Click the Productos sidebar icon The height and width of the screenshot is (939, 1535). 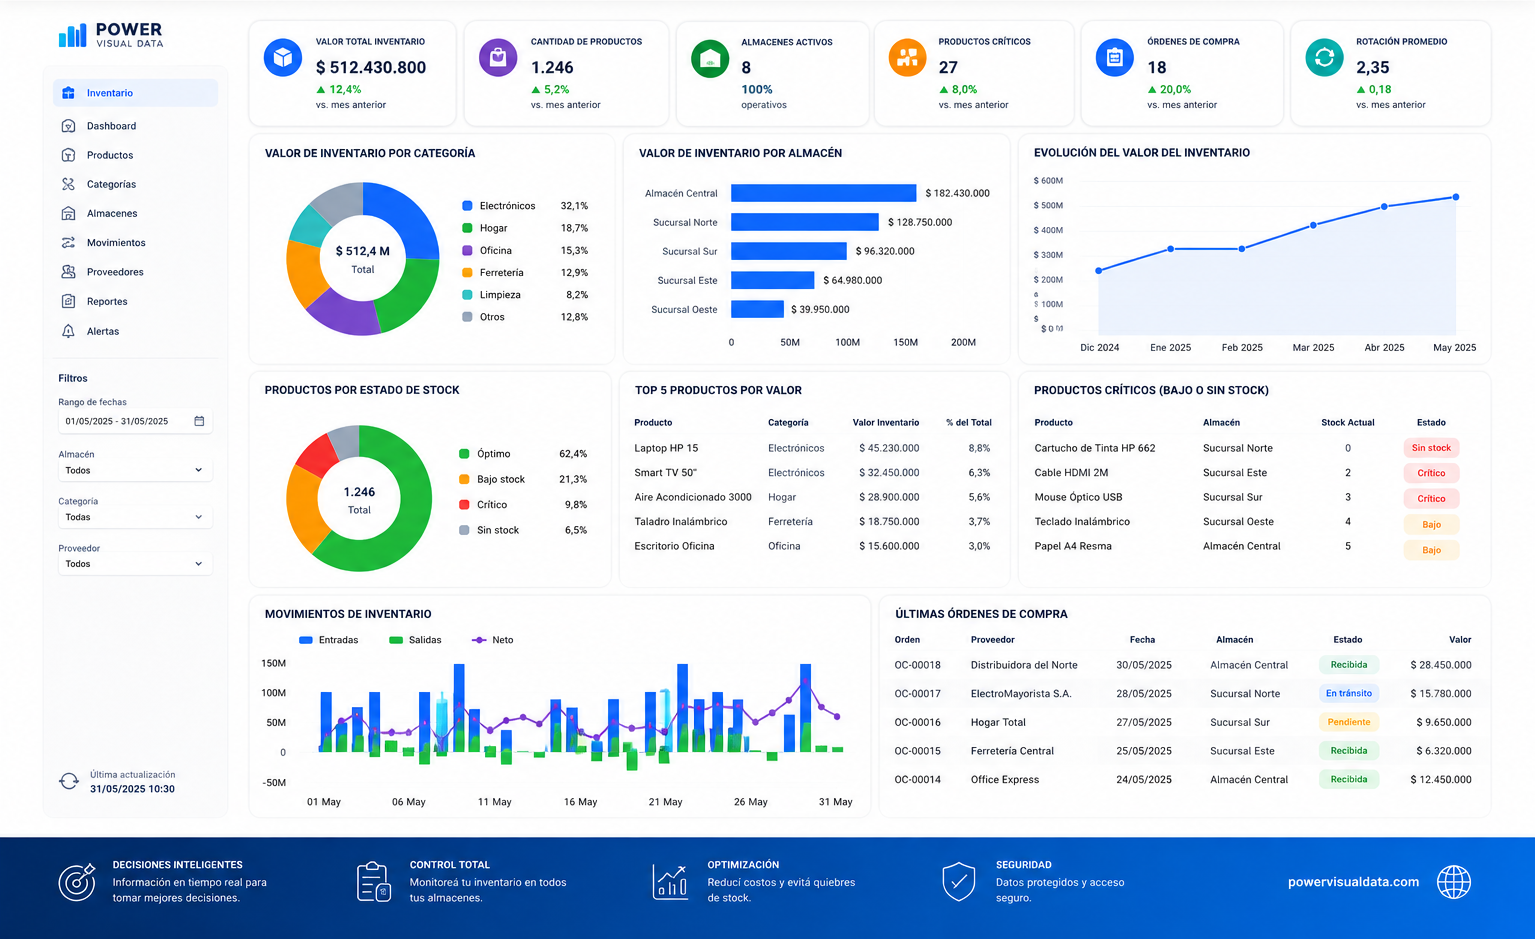[x=68, y=155]
